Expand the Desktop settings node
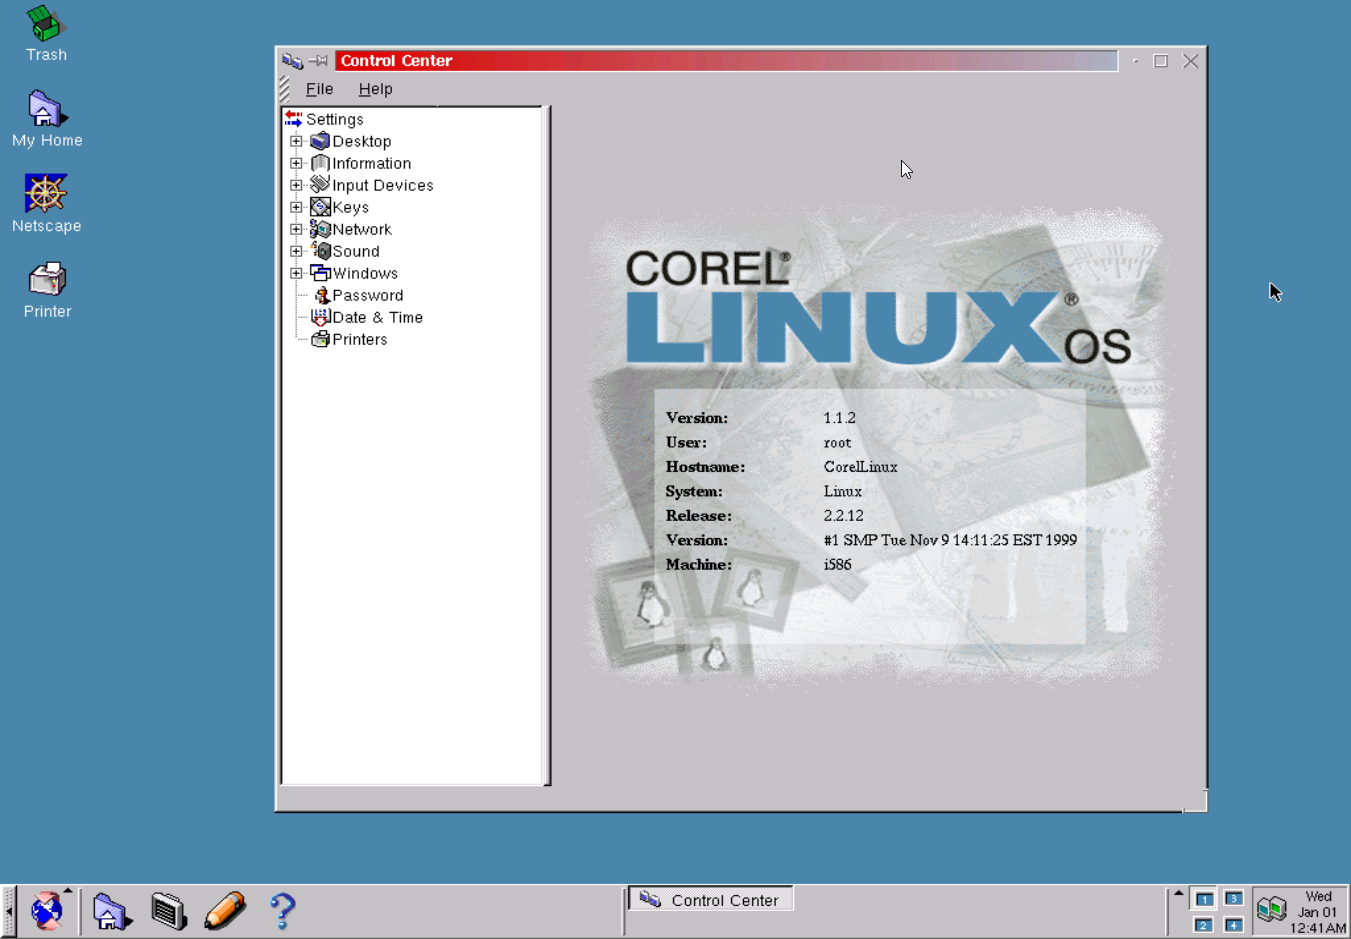This screenshot has height=939, width=1351. pyautogui.click(x=296, y=141)
